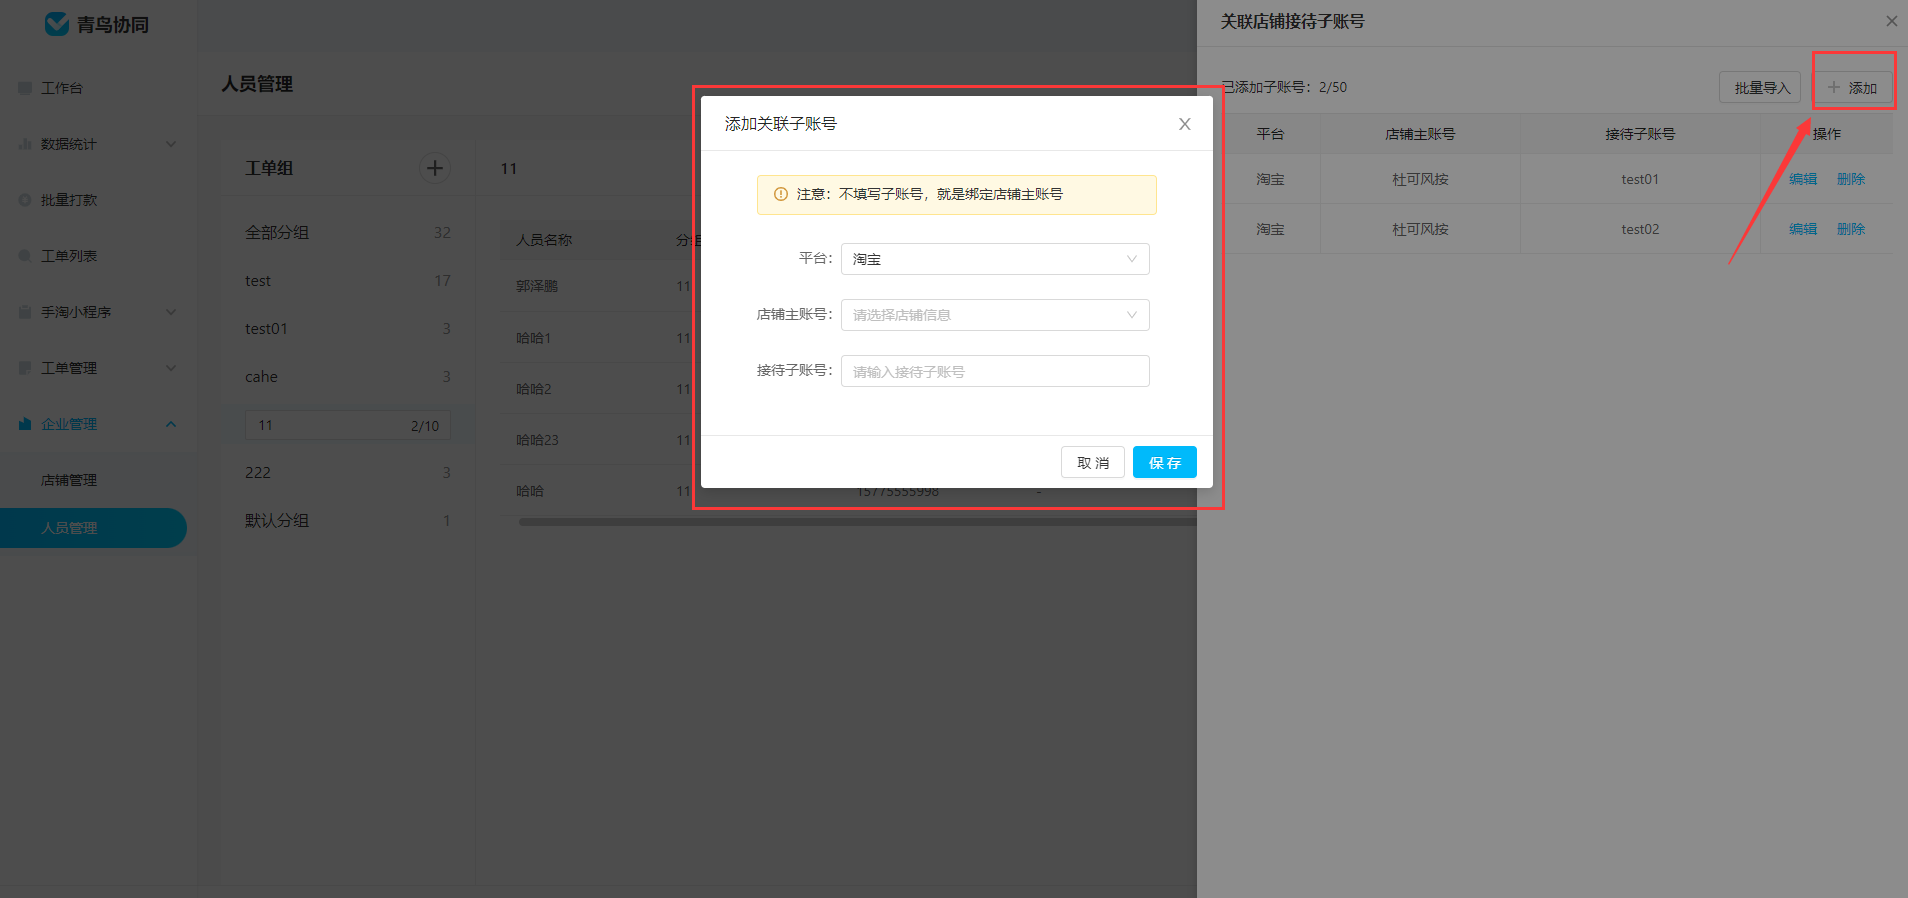Select the 默认分组 group row
This screenshot has width=1908, height=898.
[348, 521]
